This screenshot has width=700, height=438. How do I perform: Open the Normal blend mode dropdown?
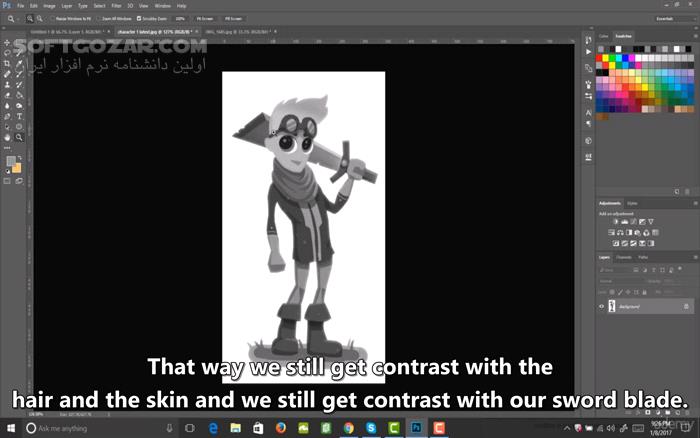click(621, 281)
